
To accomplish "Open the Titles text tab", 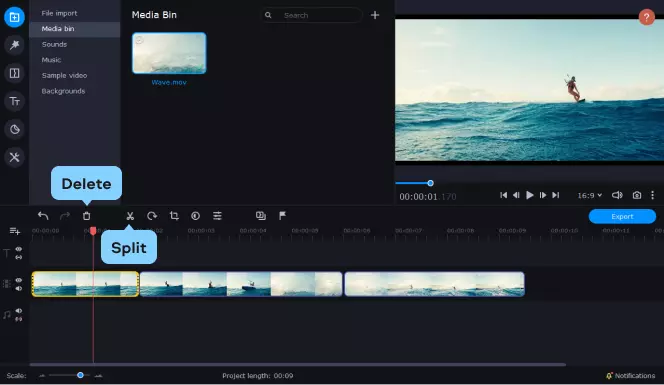I will 14,101.
